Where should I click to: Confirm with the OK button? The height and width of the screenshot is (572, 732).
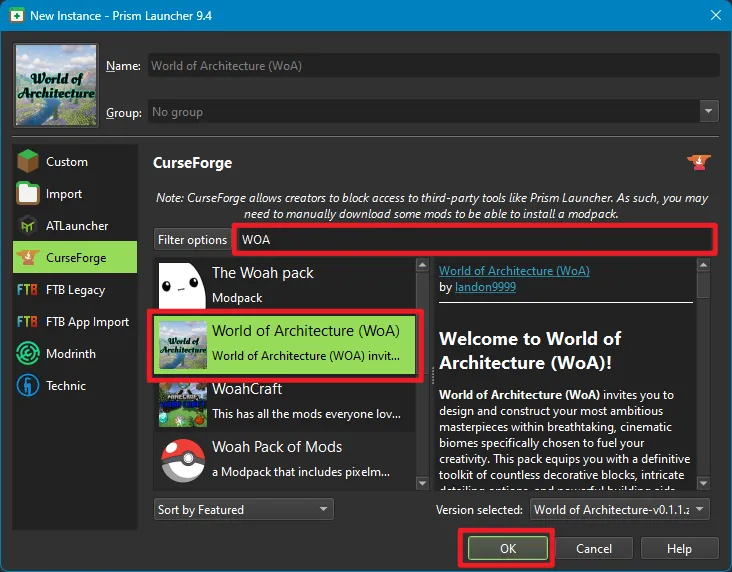tap(508, 548)
